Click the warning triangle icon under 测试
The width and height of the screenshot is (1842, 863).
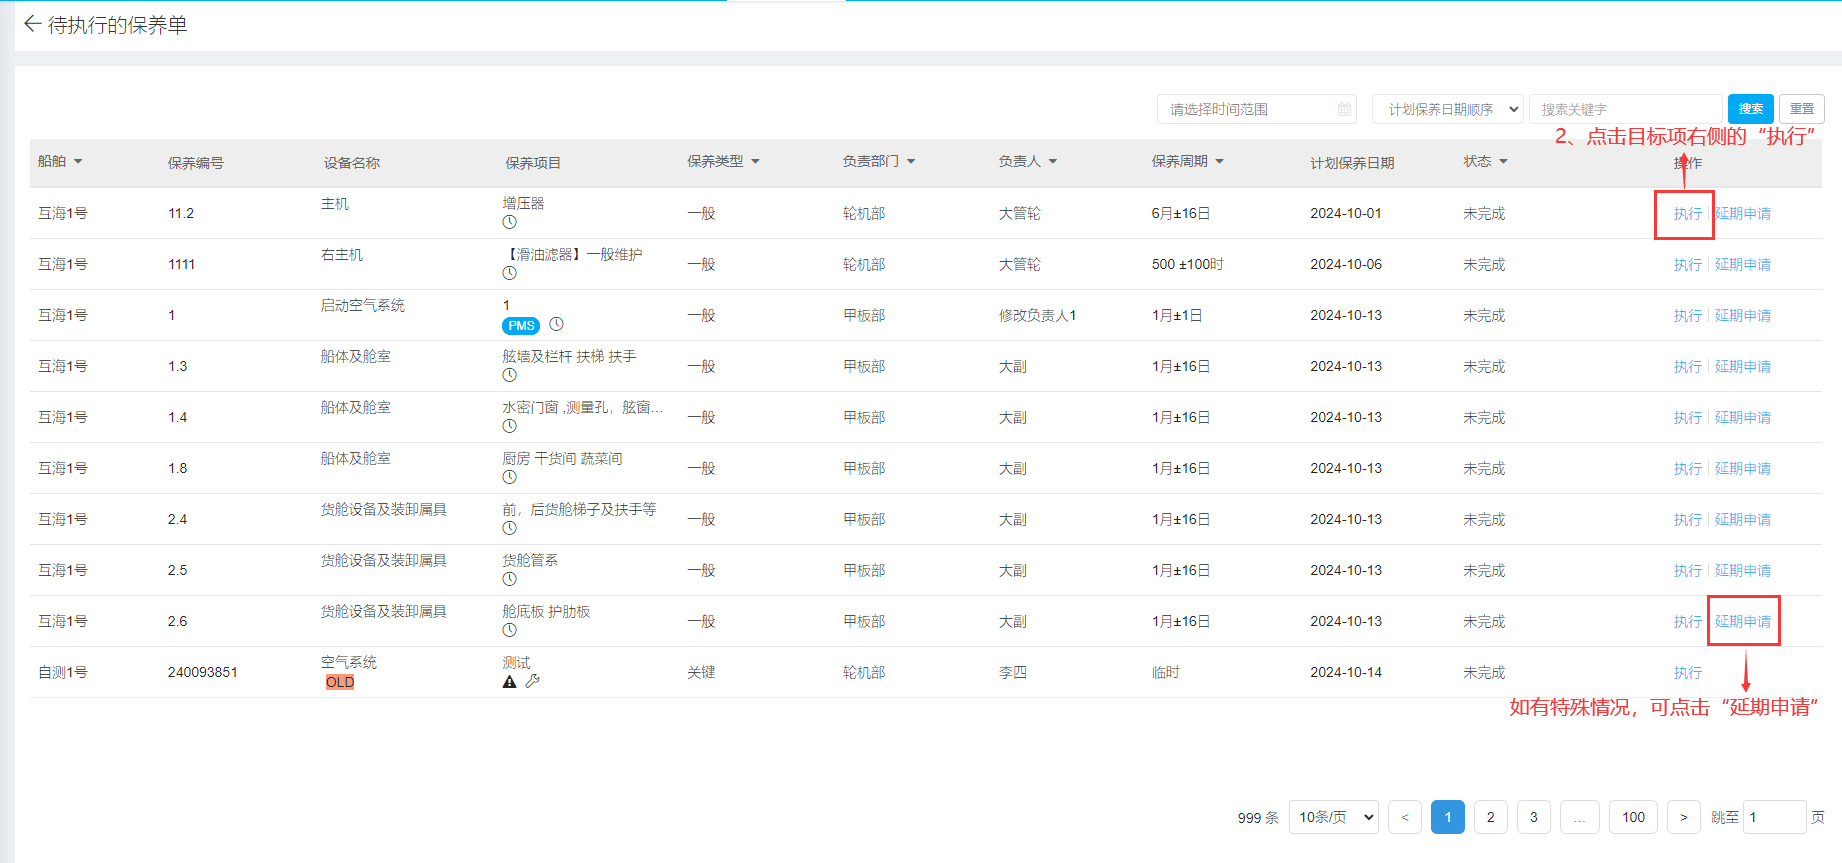pyautogui.click(x=509, y=682)
